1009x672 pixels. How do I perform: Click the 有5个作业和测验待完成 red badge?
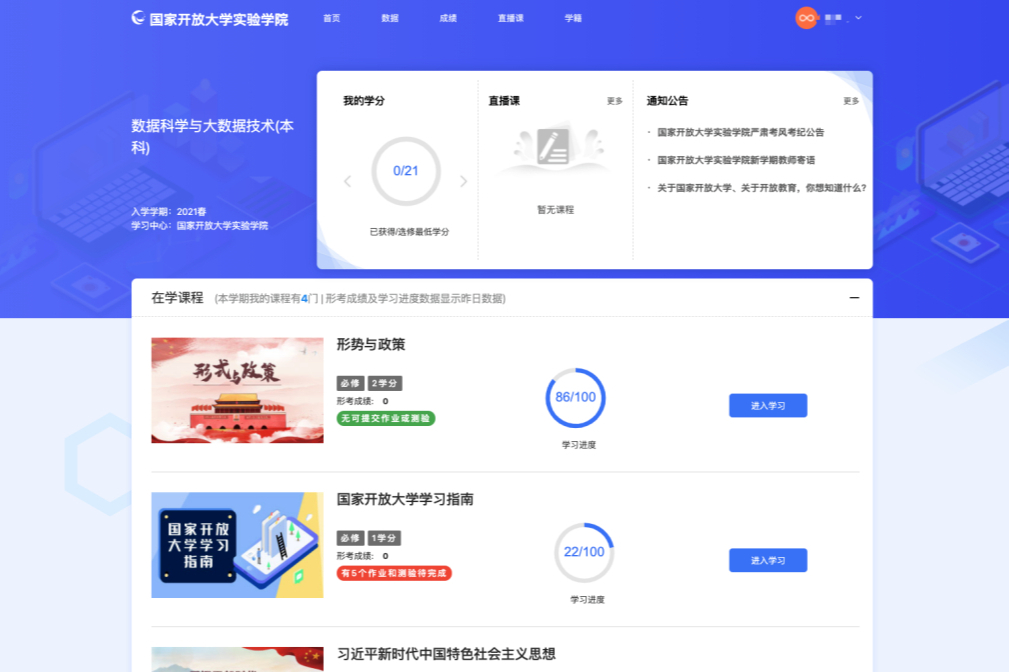pyautogui.click(x=394, y=573)
